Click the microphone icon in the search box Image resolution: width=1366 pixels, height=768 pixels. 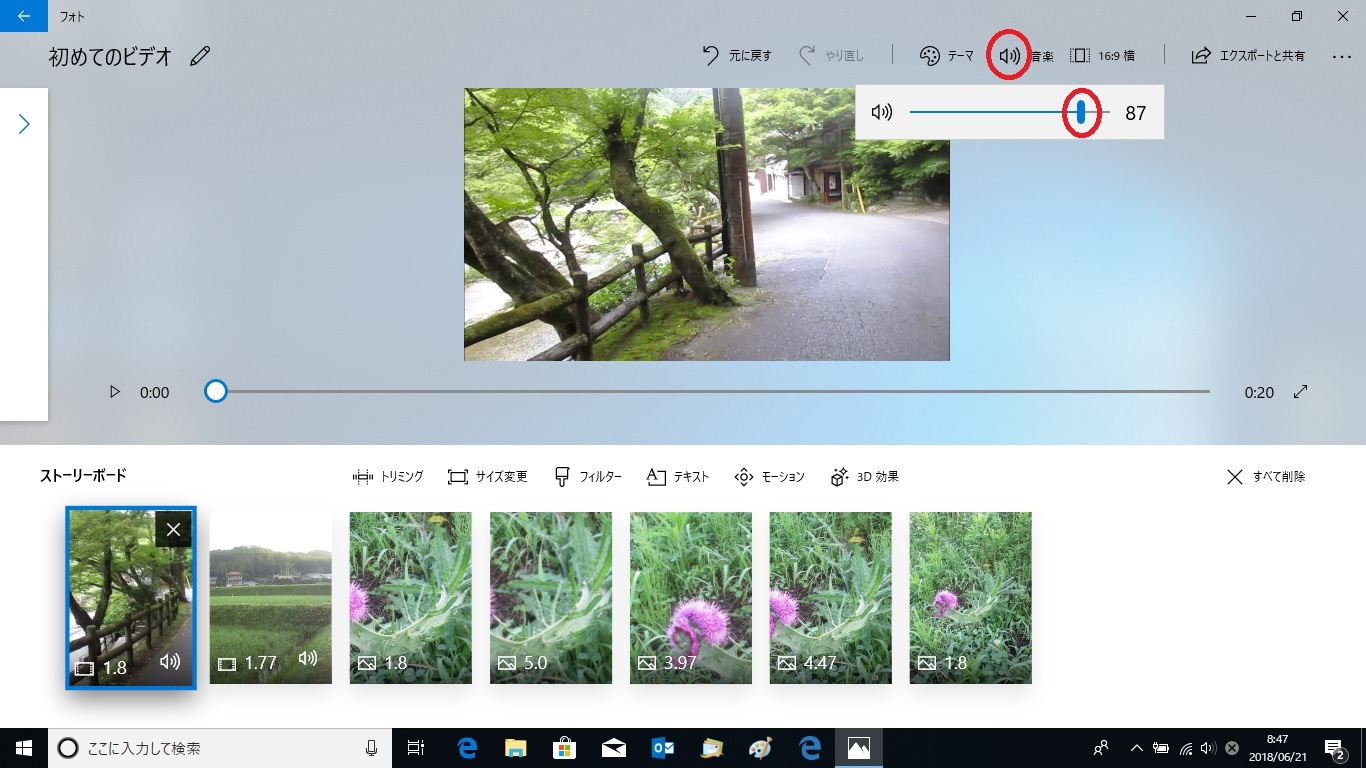coord(371,748)
